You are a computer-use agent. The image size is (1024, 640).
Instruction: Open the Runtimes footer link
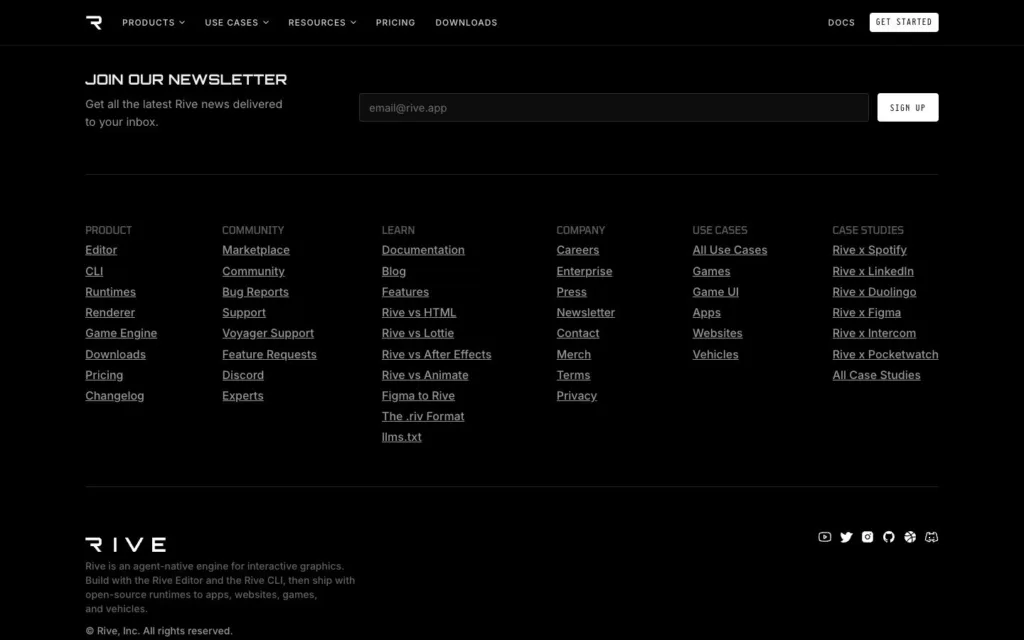click(110, 292)
